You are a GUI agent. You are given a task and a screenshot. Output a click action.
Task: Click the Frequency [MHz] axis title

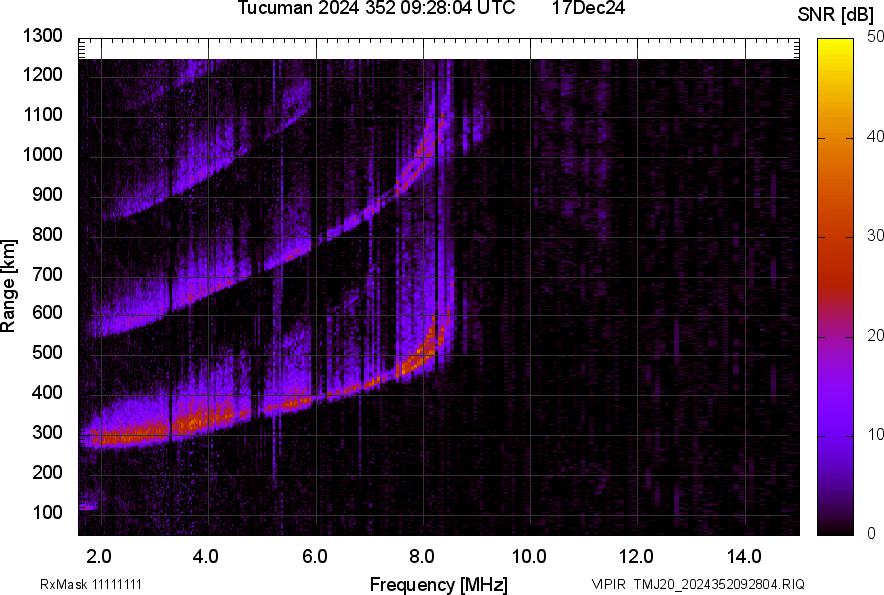point(439,584)
